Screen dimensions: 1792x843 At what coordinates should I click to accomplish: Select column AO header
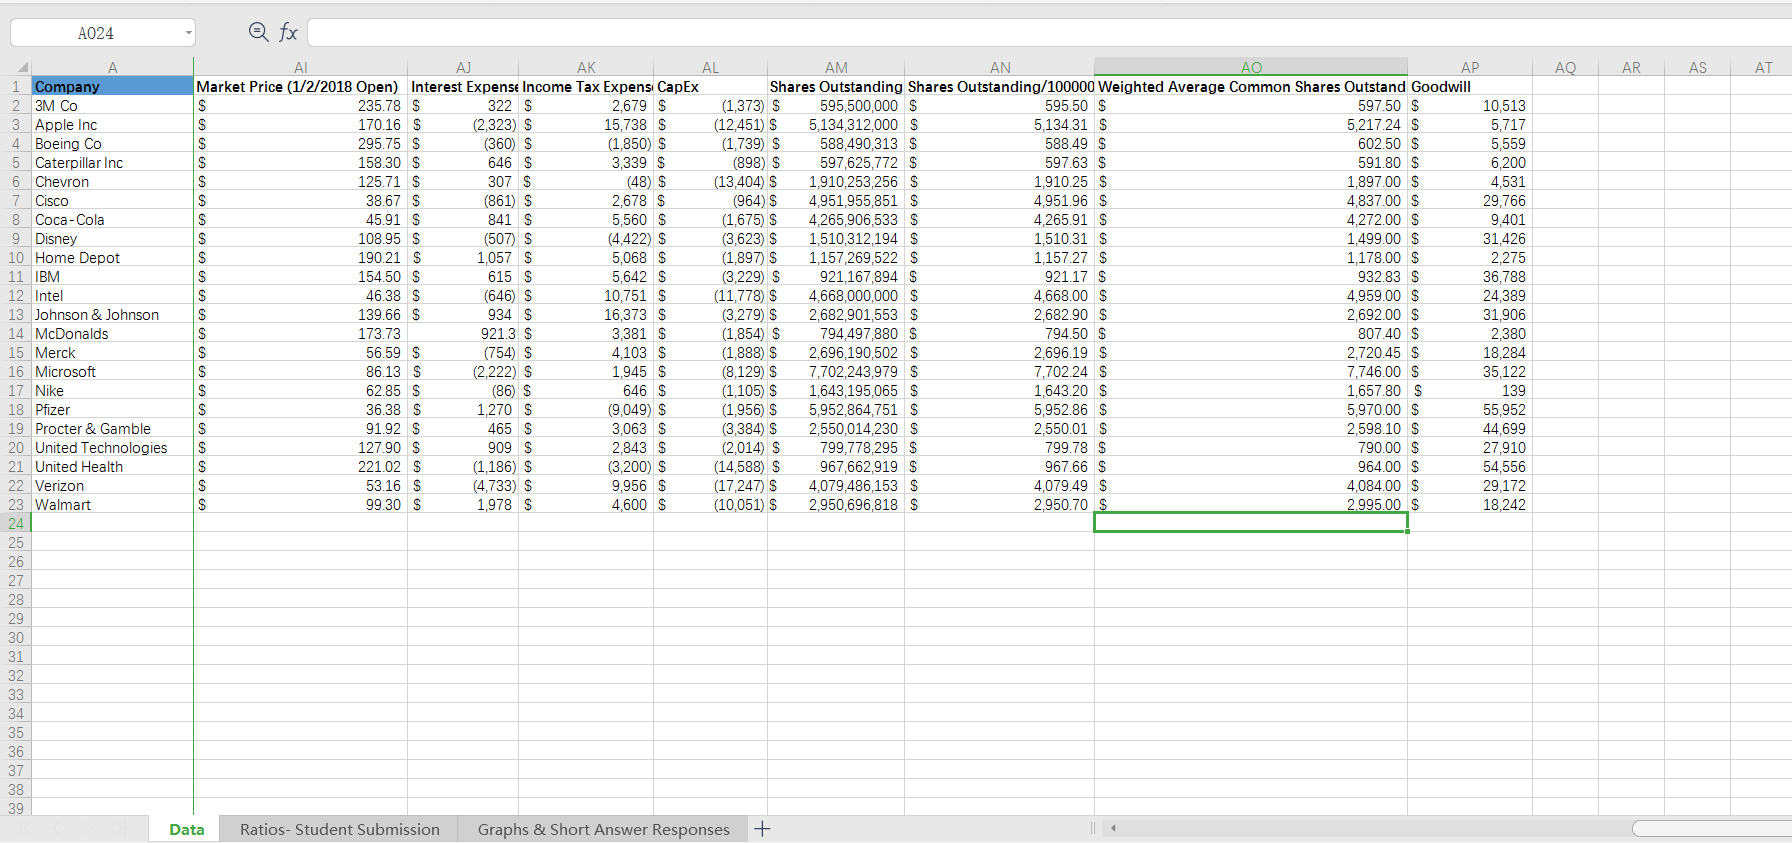1251,67
